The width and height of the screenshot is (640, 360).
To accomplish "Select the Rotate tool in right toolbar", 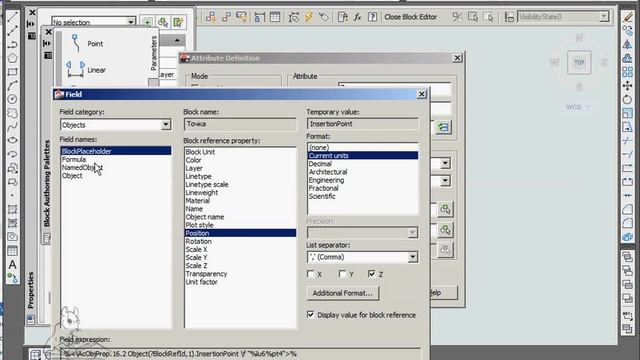I will [627, 99].
